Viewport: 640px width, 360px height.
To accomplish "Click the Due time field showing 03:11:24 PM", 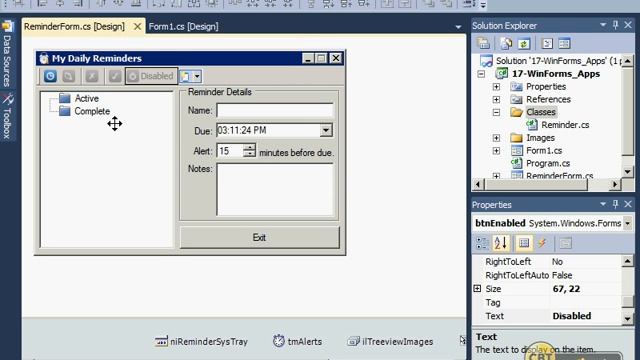I will click(268, 130).
